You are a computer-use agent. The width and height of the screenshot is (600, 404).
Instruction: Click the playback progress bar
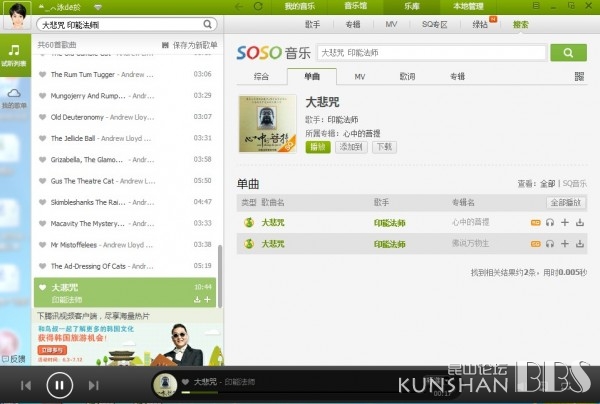point(306,392)
